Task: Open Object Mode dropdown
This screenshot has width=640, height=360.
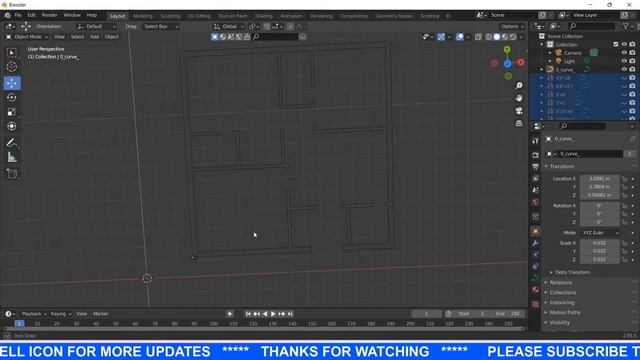Action: coord(27,37)
